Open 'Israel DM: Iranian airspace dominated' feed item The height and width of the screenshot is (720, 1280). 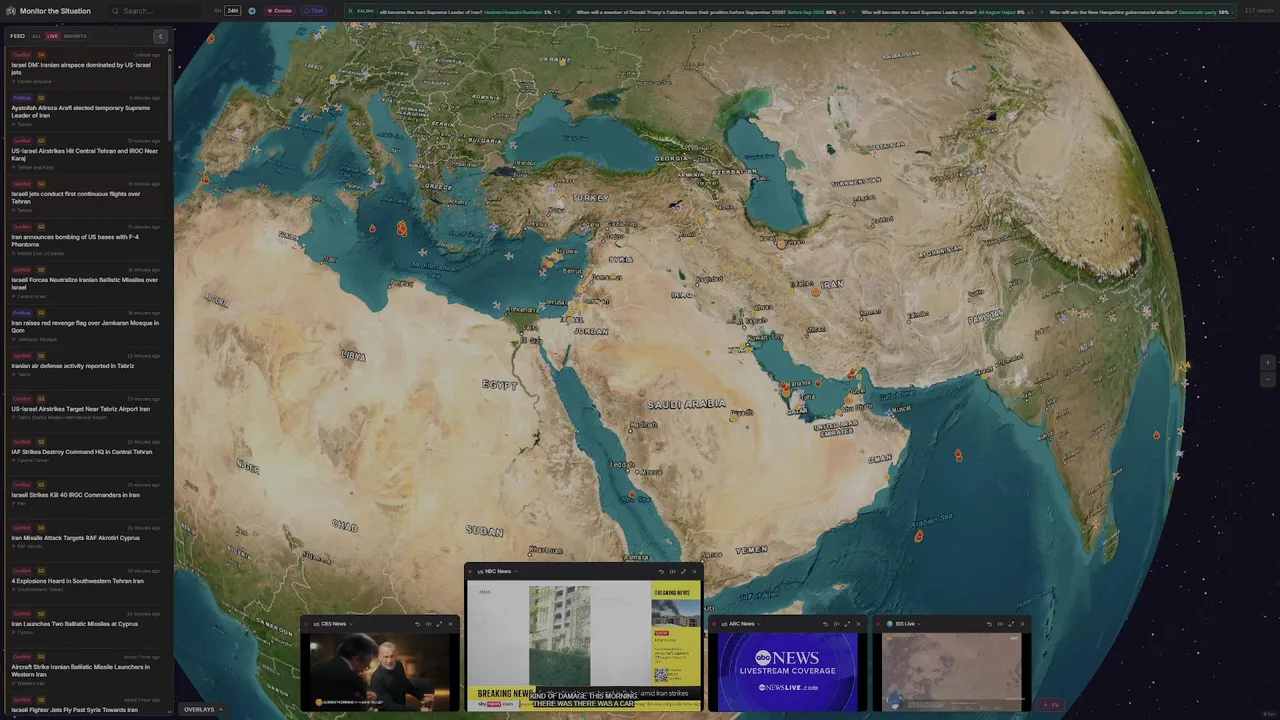[86, 68]
